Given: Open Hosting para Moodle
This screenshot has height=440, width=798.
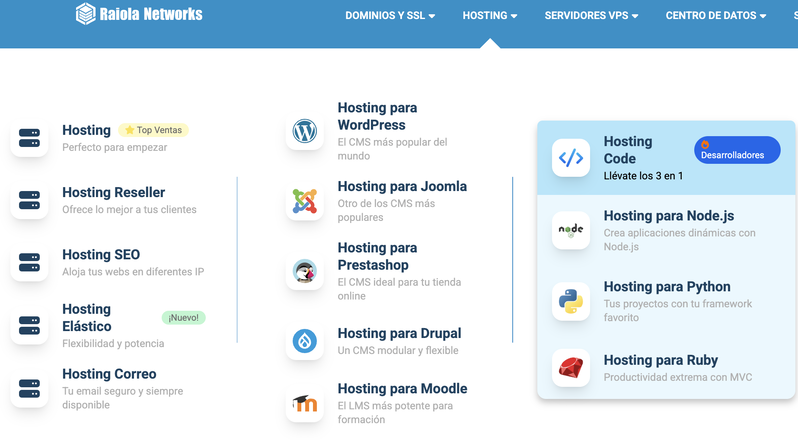Looking at the screenshot, I should (403, 389).
